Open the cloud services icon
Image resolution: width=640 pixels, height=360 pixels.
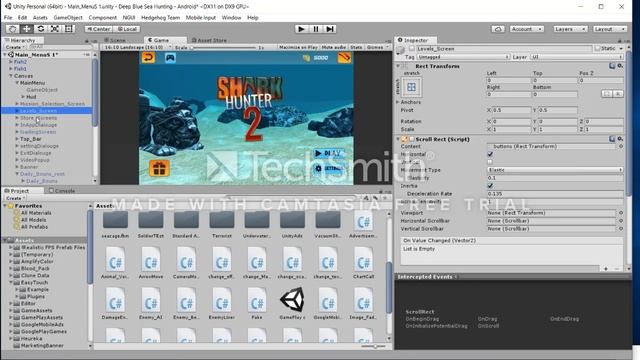[x=498, y=29]
